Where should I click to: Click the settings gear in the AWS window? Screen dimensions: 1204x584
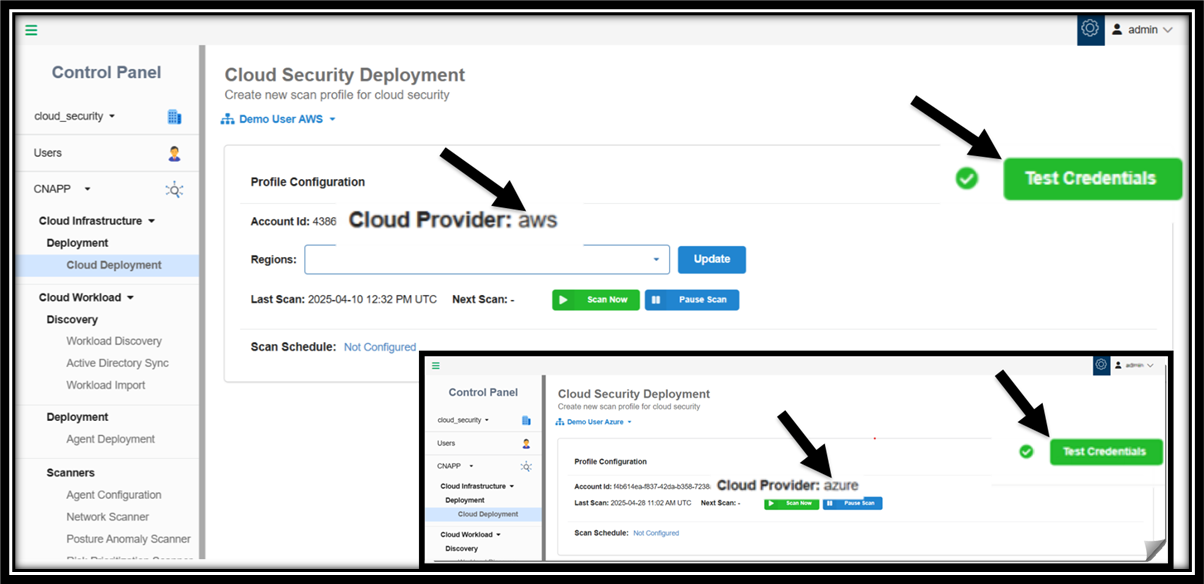click(x=1090, y=30)
